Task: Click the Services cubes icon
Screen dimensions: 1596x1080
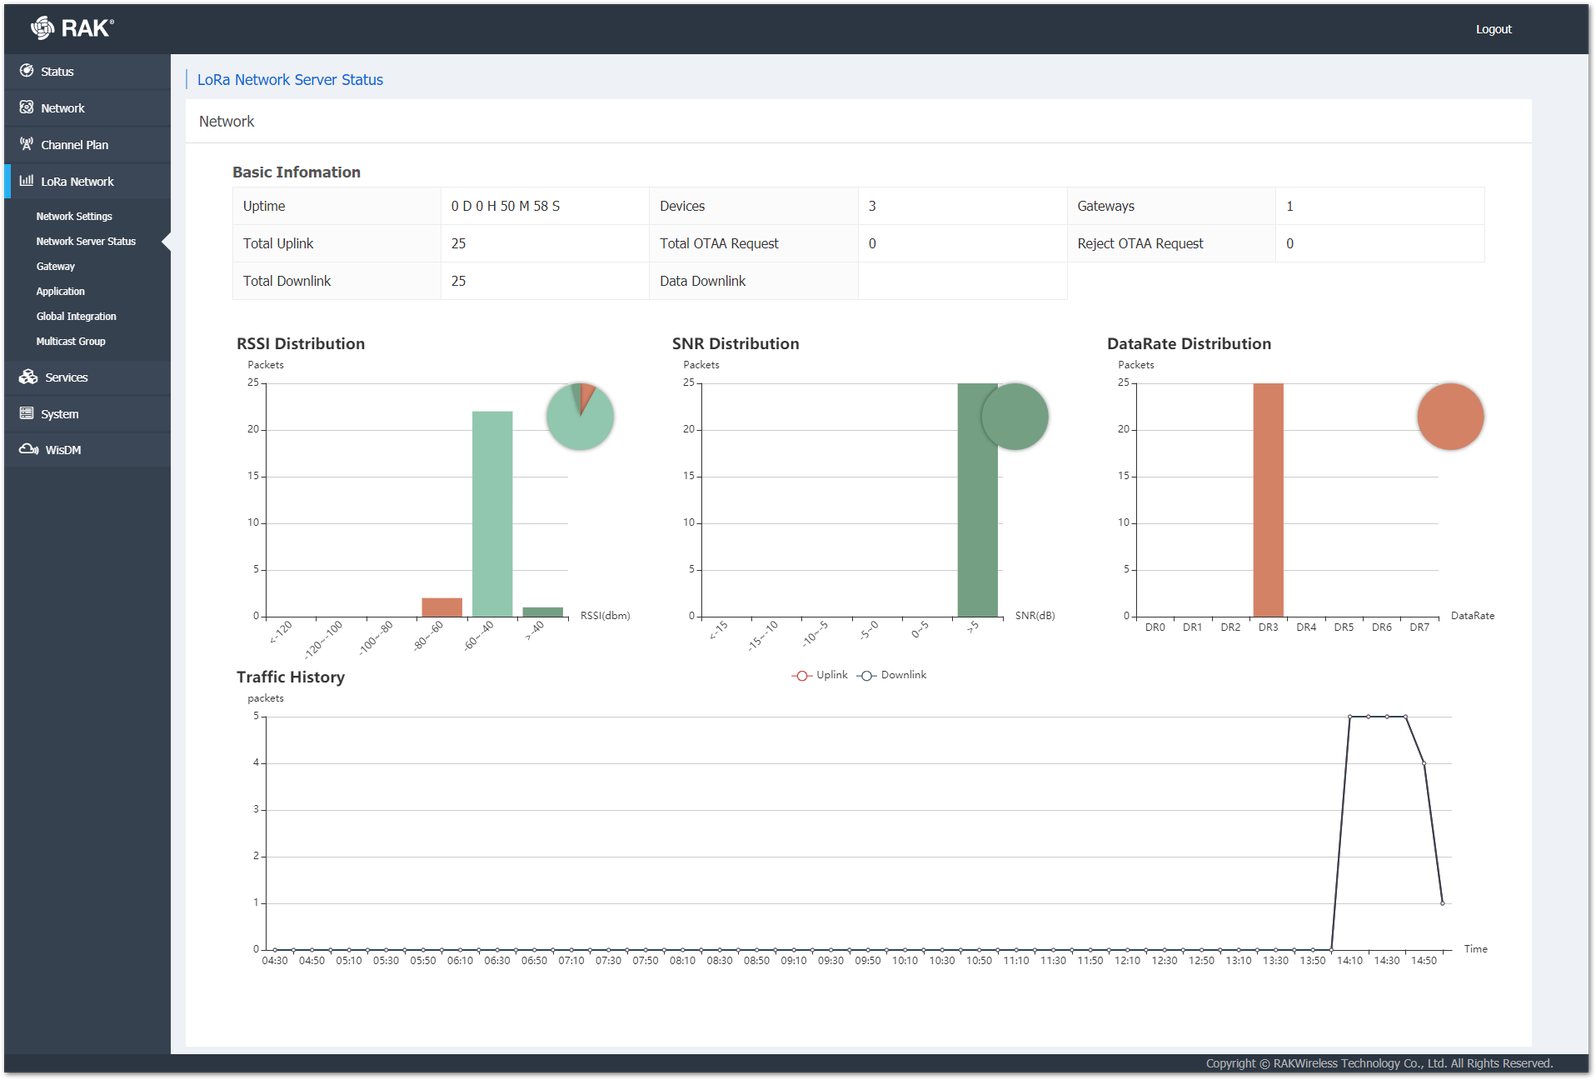Action: pyautogui.click(x=28, y=377)
